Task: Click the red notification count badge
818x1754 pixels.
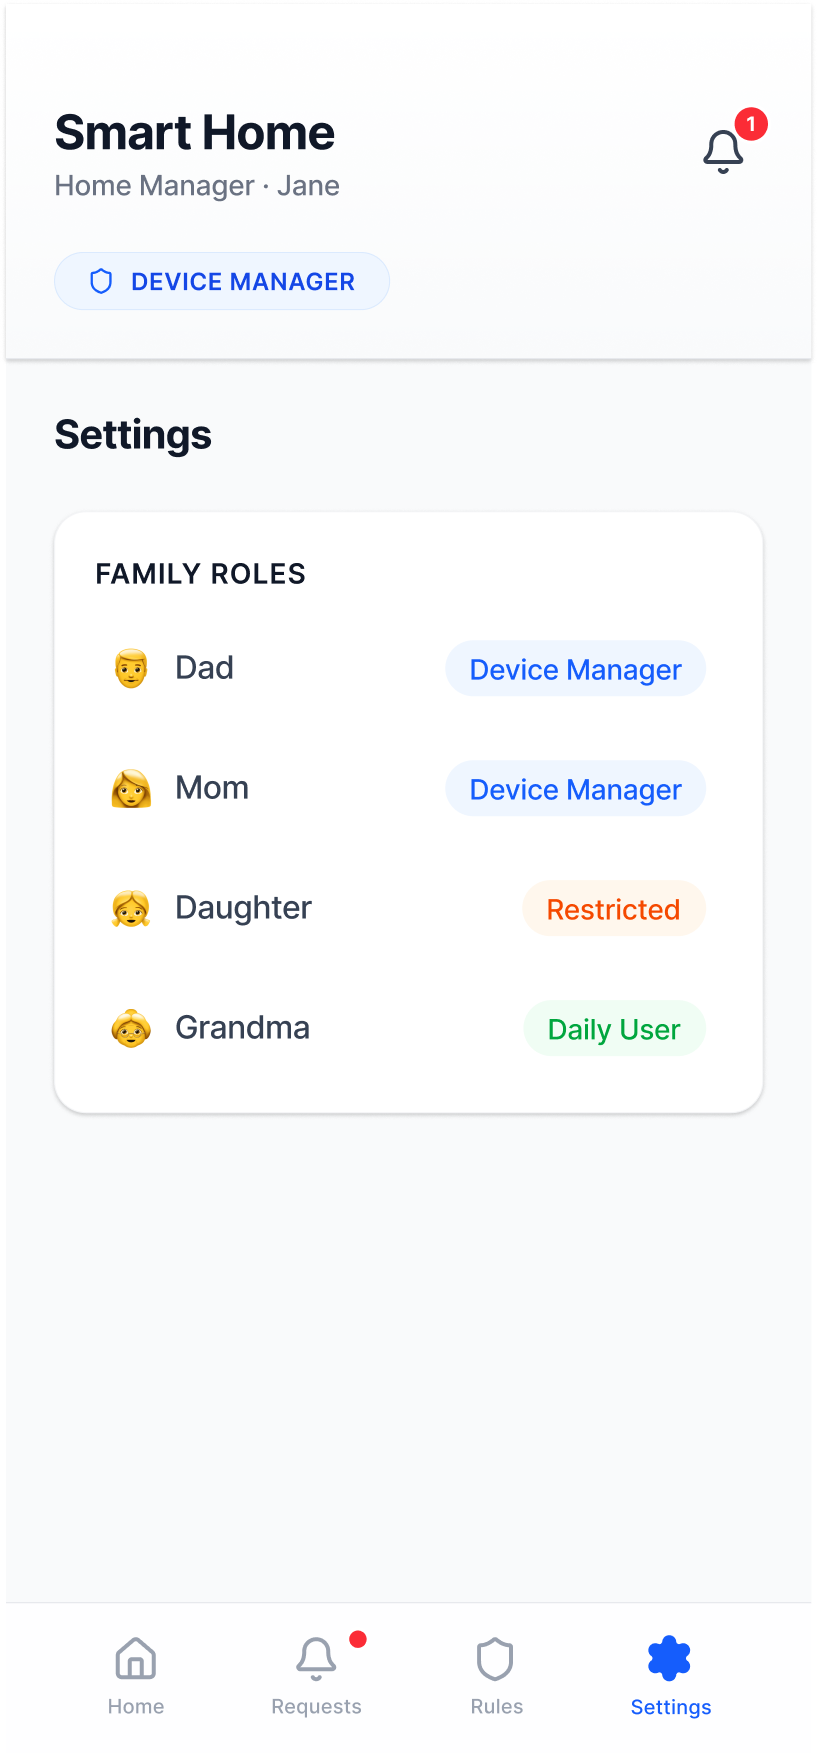Action: (x=751, y=124)
